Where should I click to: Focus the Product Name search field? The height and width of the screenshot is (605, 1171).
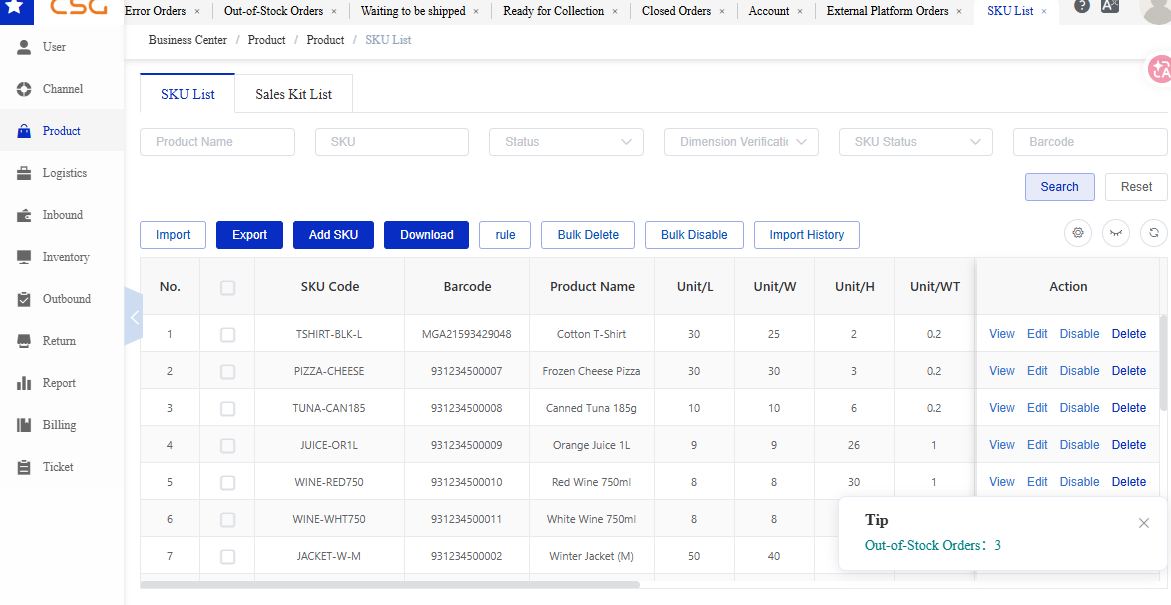coord(217,142)
